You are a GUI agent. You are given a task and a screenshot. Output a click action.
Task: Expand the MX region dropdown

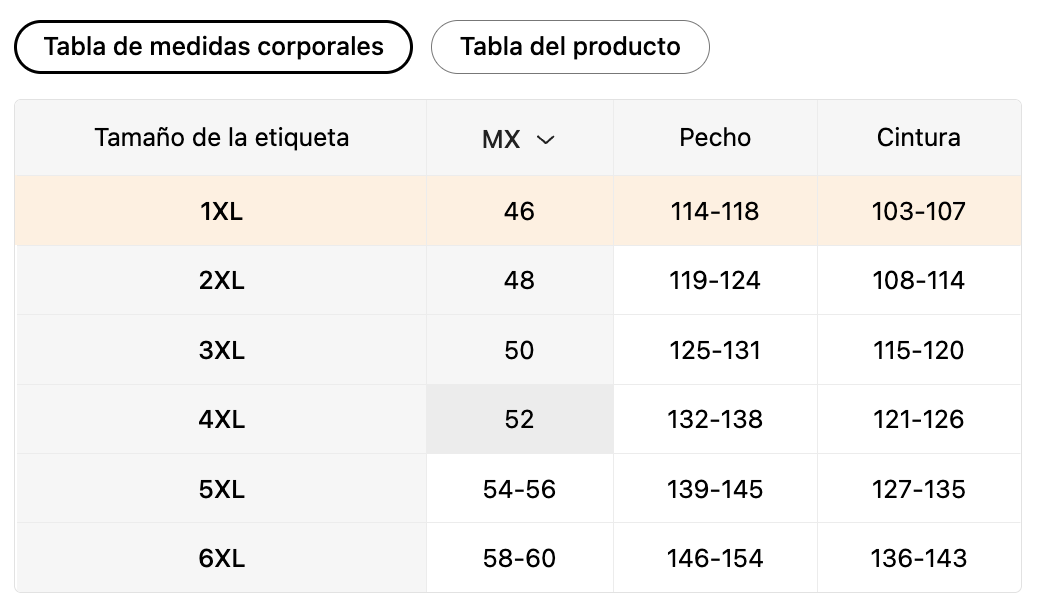click(518, 139)
